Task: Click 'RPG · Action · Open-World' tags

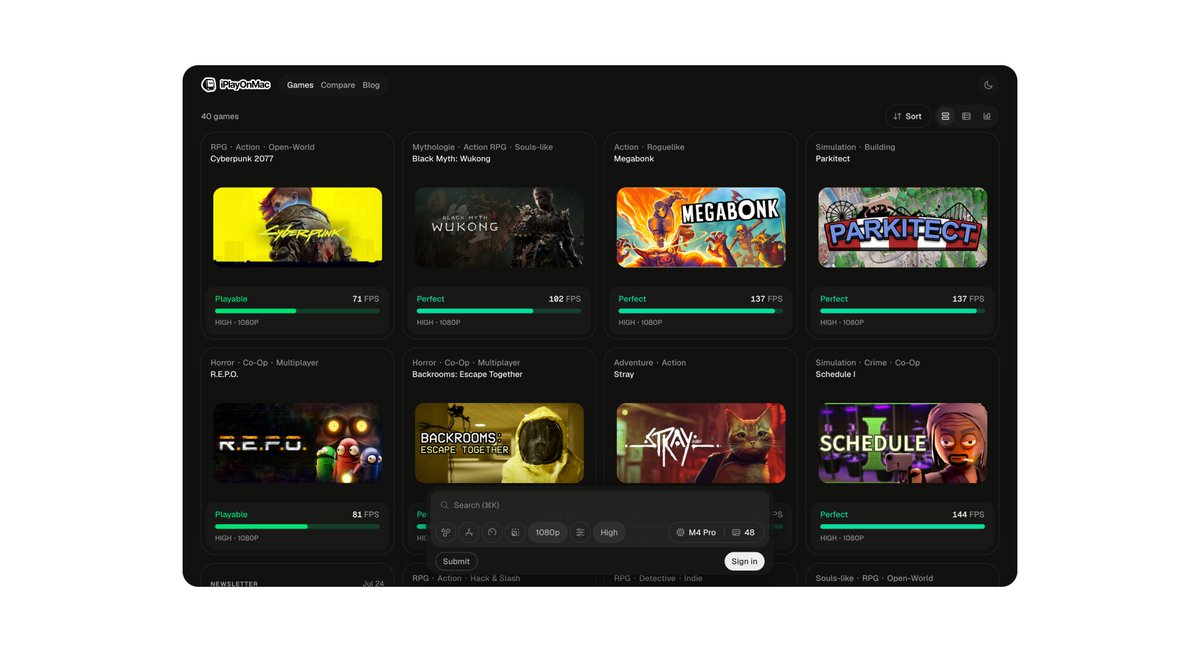Action: (x=262, y=147)
